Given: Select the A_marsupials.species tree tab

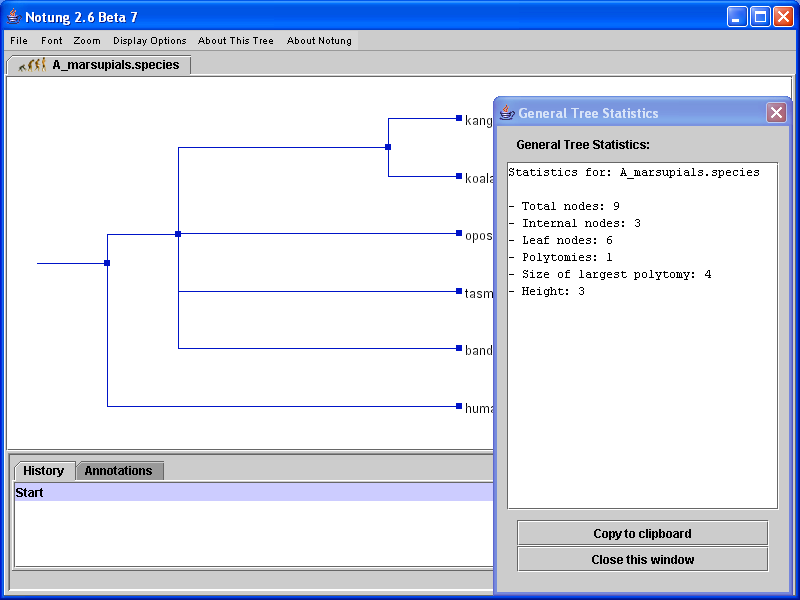Looking at the screenshot, I should (x=115, y=65).
